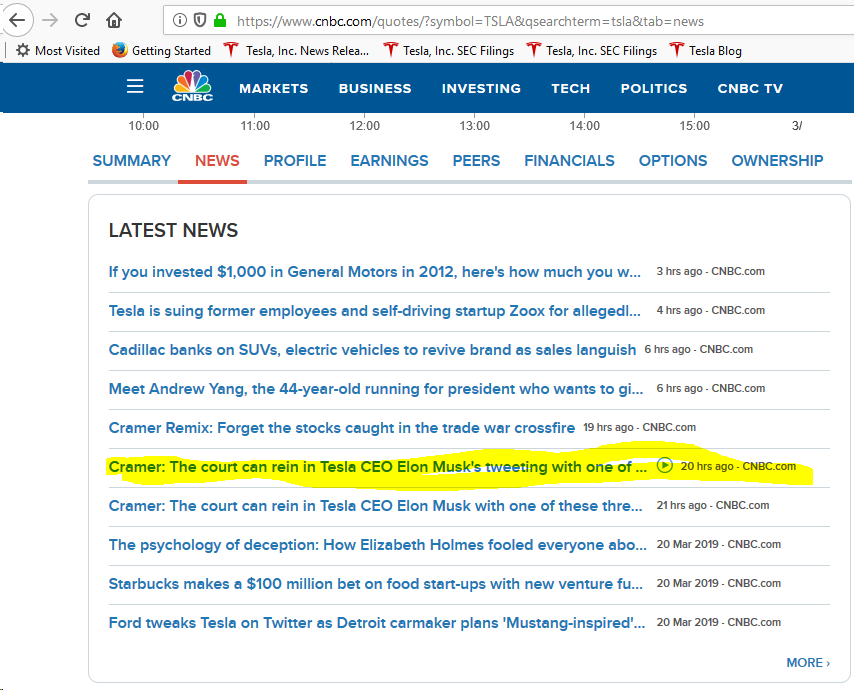This screenshot has height=690, width=854.
Task: Switch to the PROFILE tab
Action: [x=295, y=161]
